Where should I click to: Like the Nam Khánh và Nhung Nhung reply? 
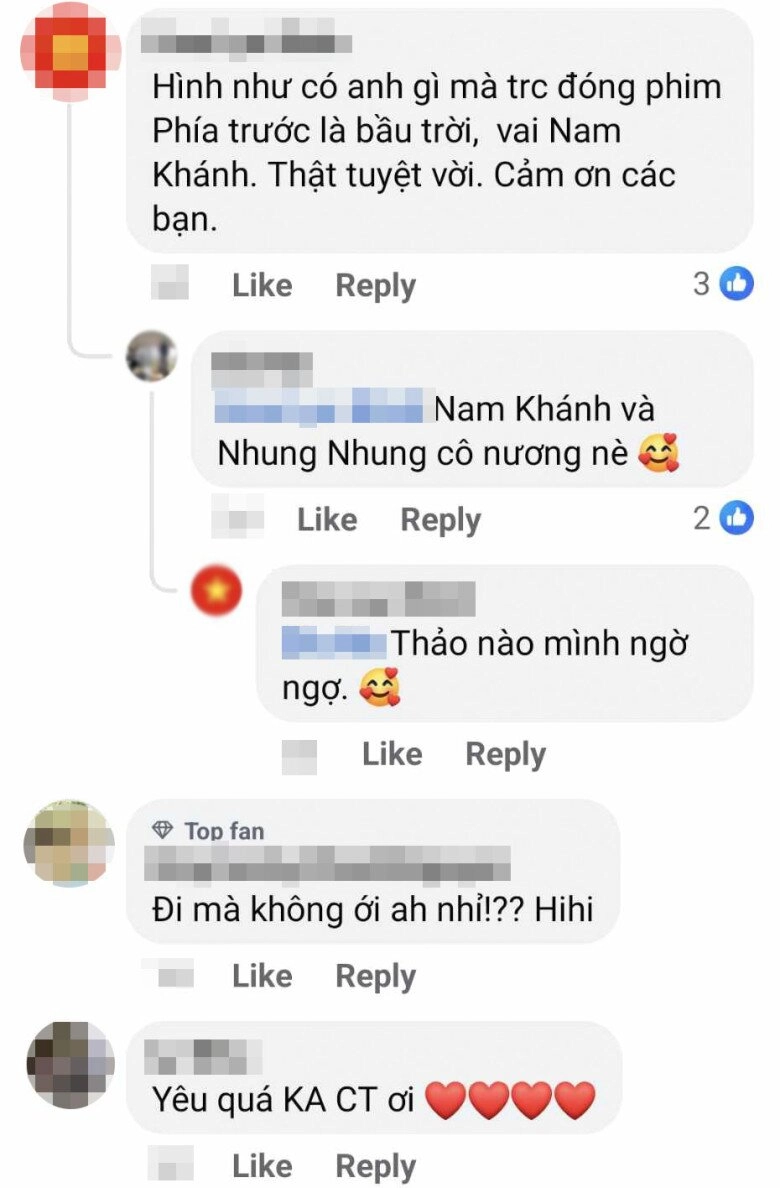click(x=327, y=520)
